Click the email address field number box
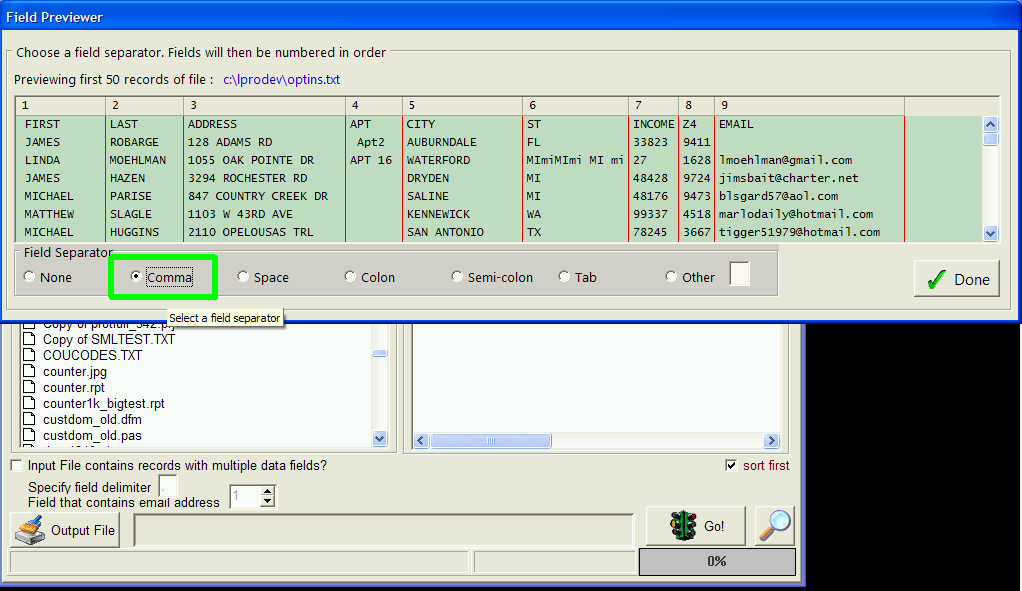 pos(244,497)
